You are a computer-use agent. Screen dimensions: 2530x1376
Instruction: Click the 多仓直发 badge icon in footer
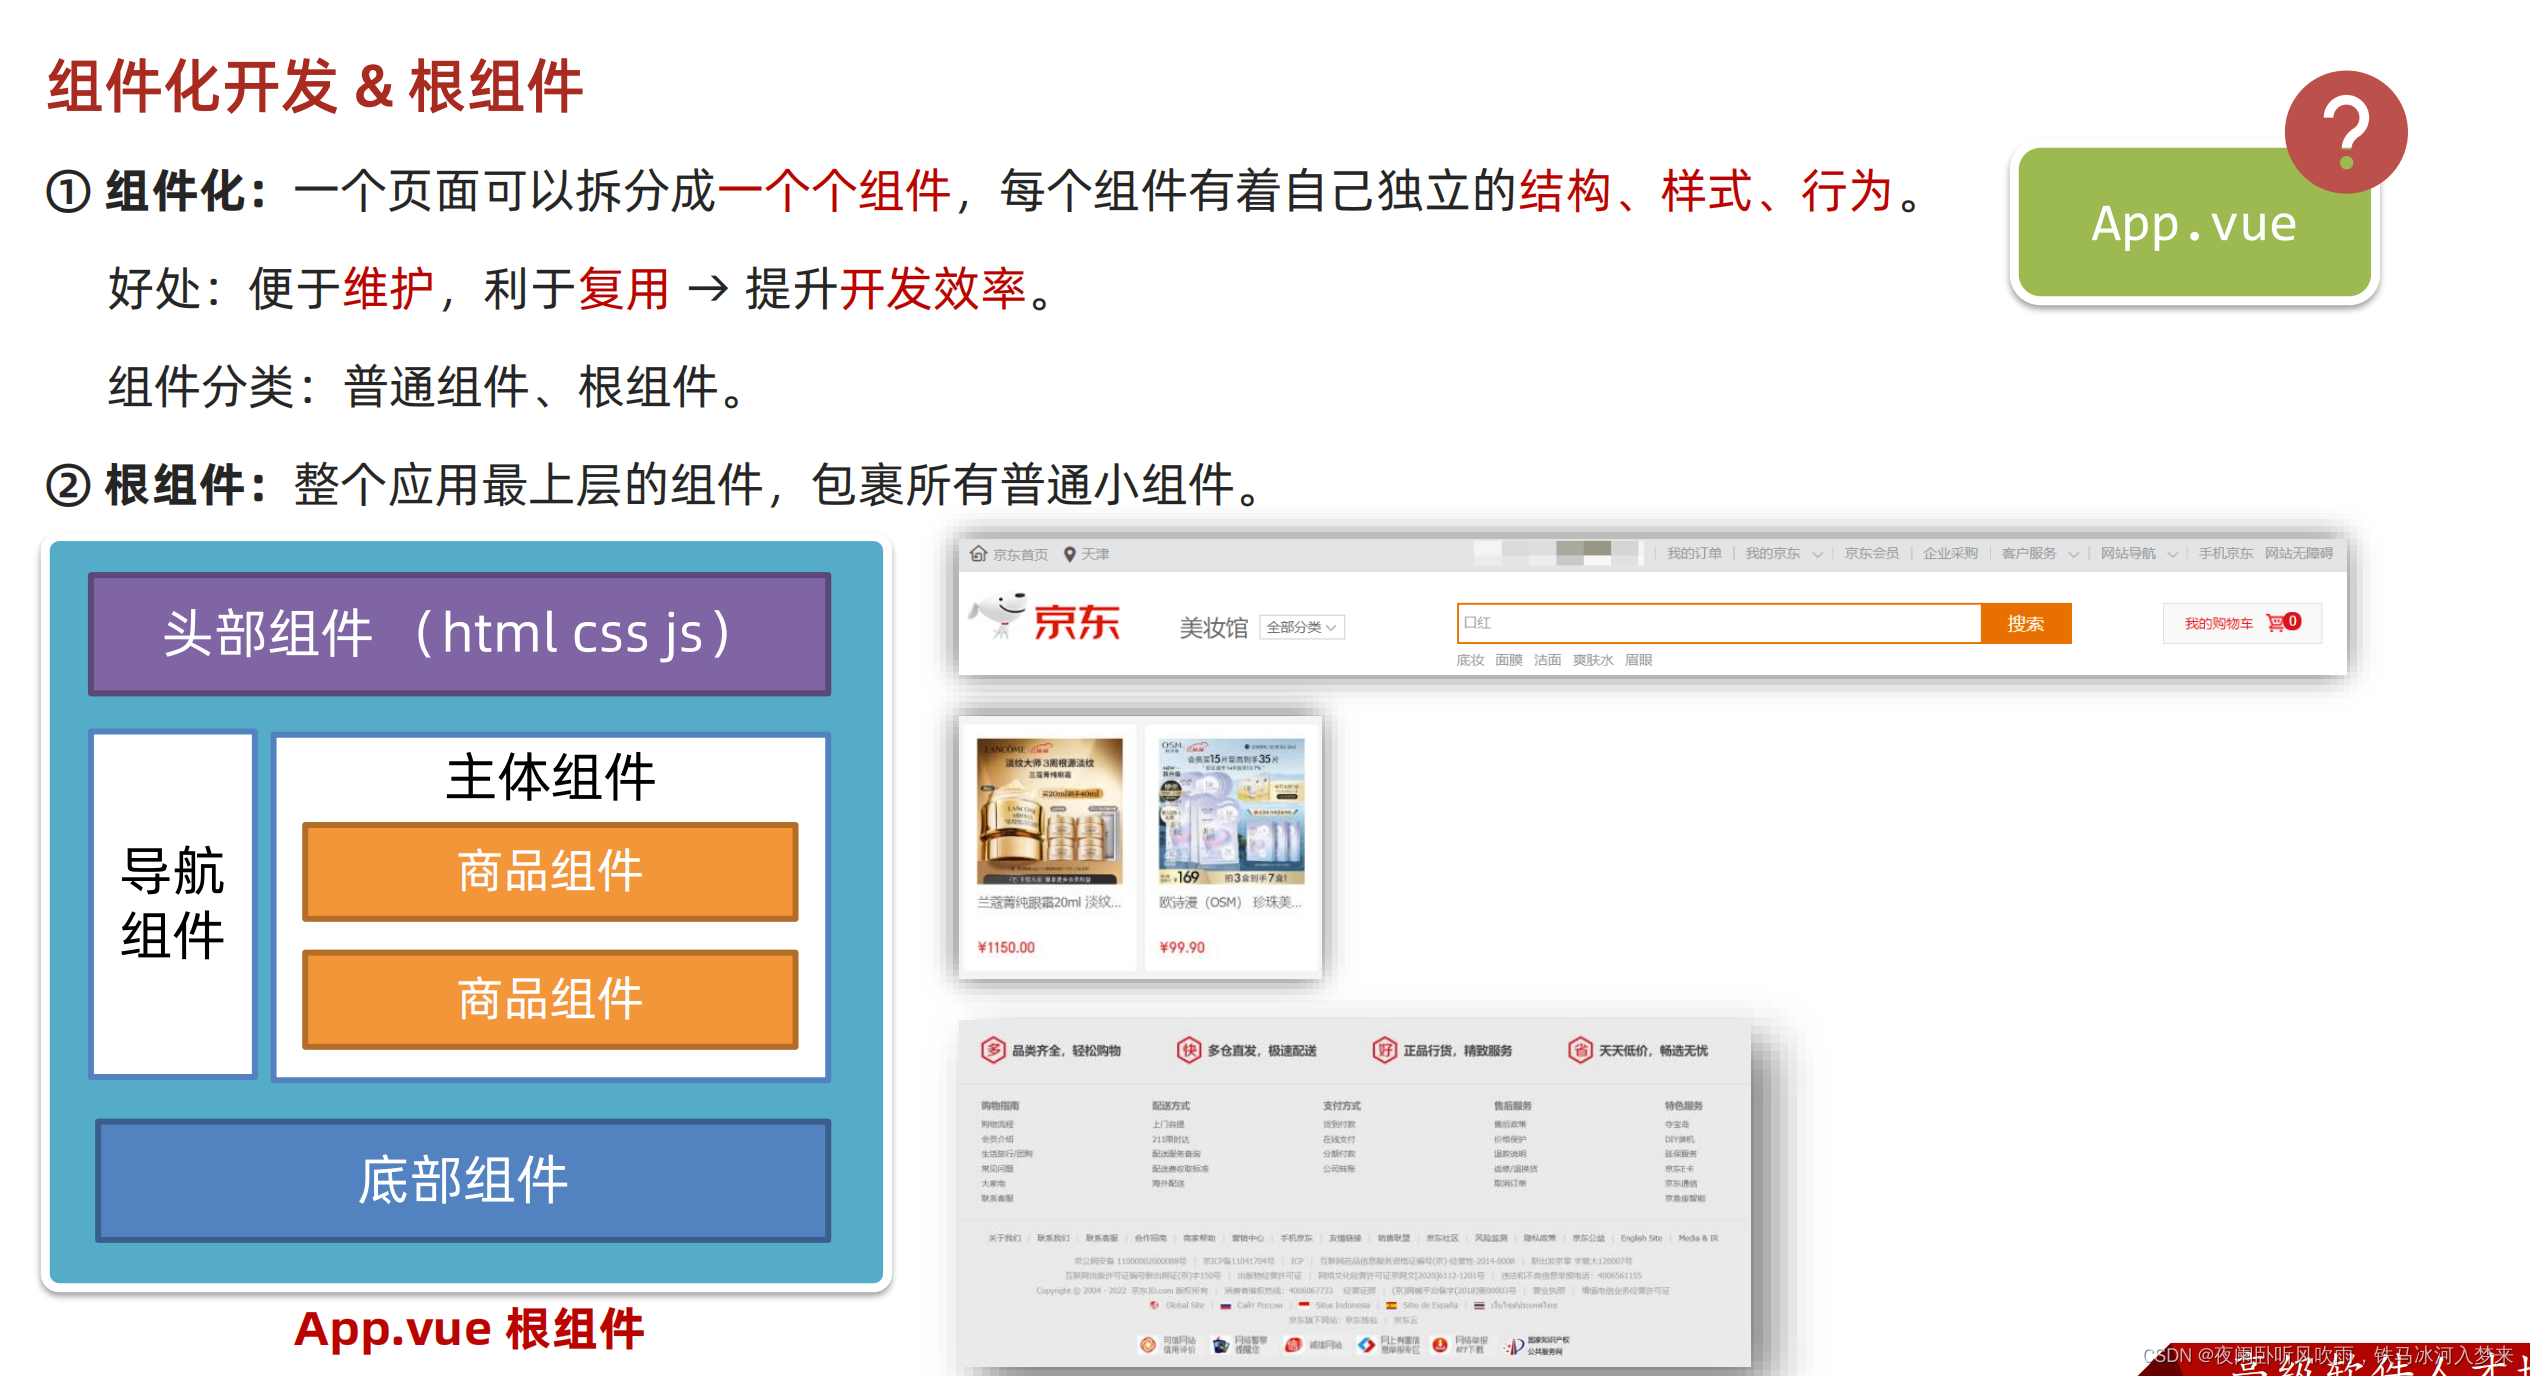(1188, 1050)
